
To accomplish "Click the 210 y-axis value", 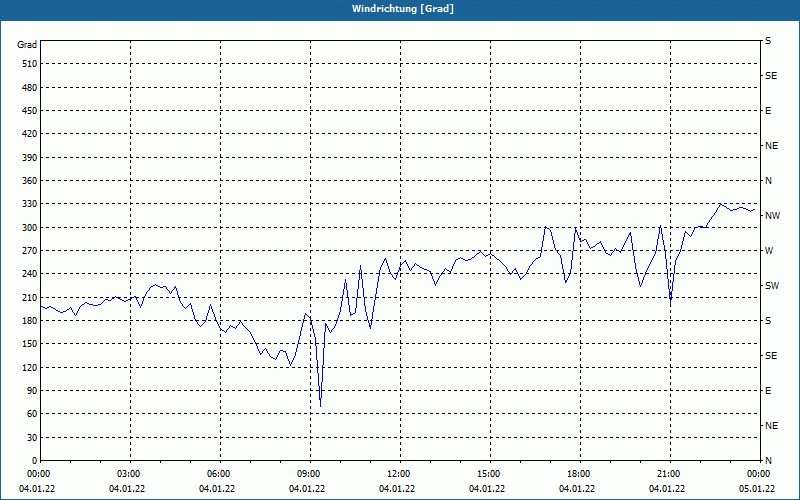I will coord(30,297).
